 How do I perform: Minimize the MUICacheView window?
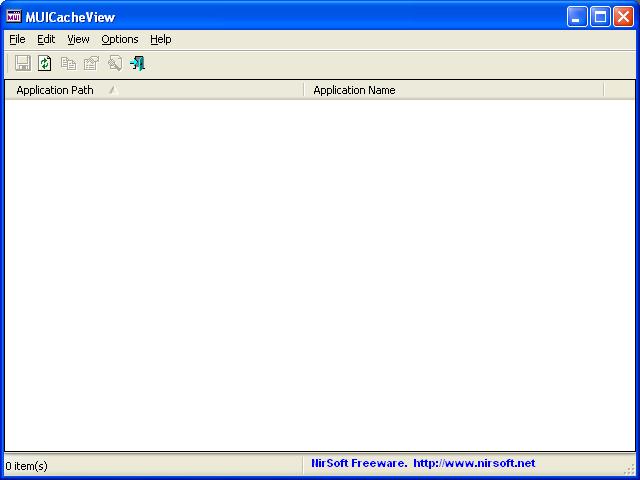click(x=577, y=17)
